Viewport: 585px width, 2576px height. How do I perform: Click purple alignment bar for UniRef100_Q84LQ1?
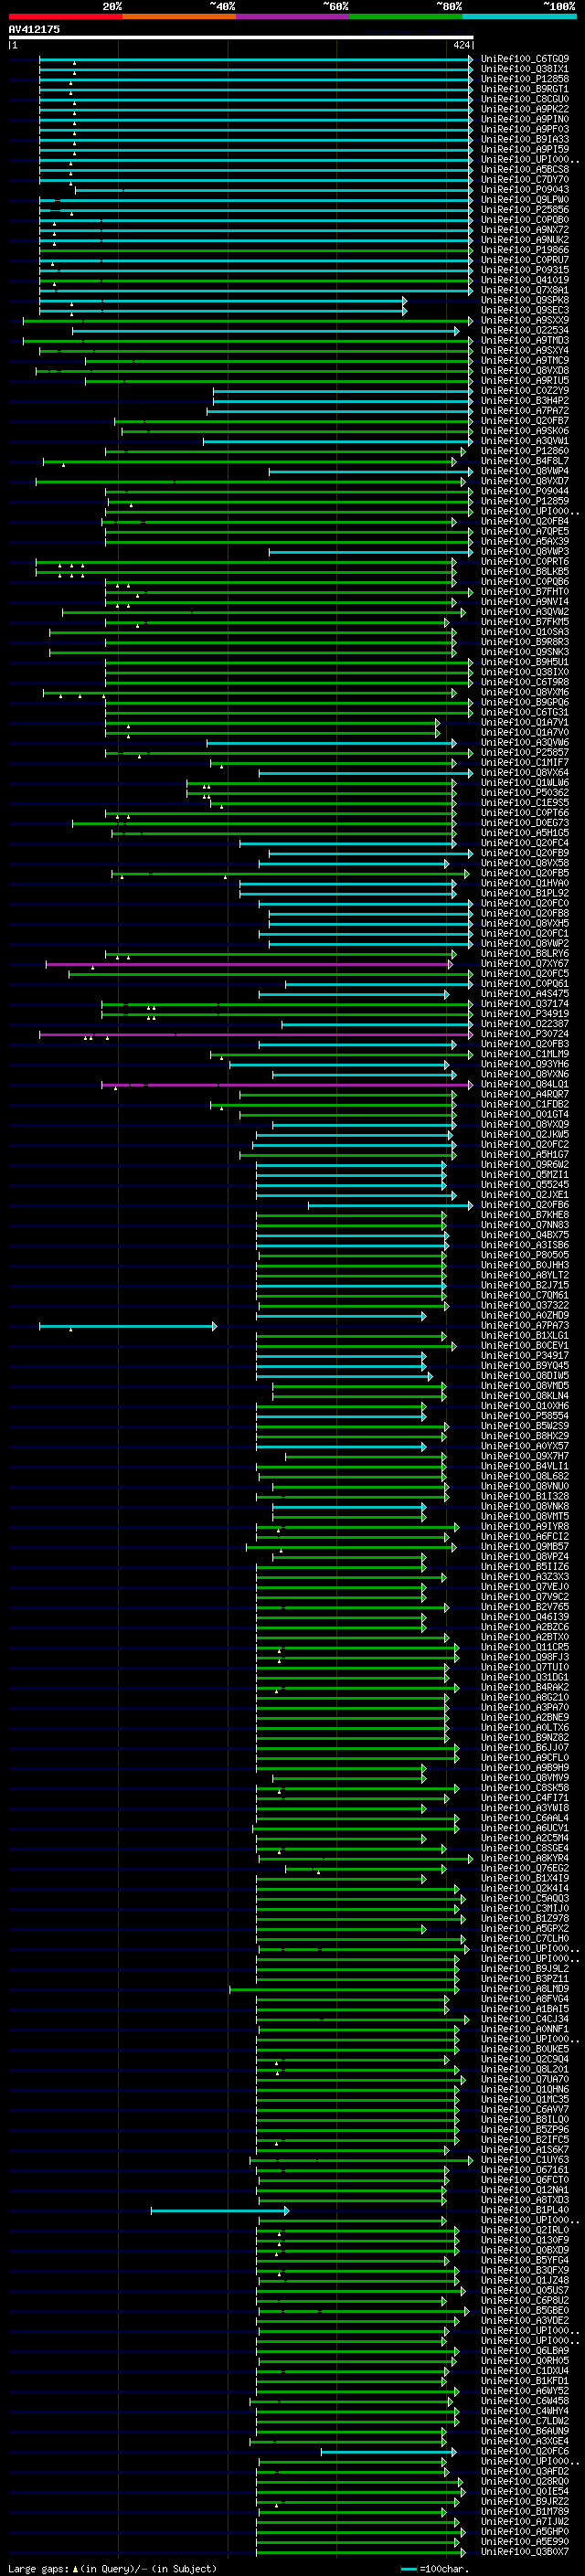(287, 1084)
